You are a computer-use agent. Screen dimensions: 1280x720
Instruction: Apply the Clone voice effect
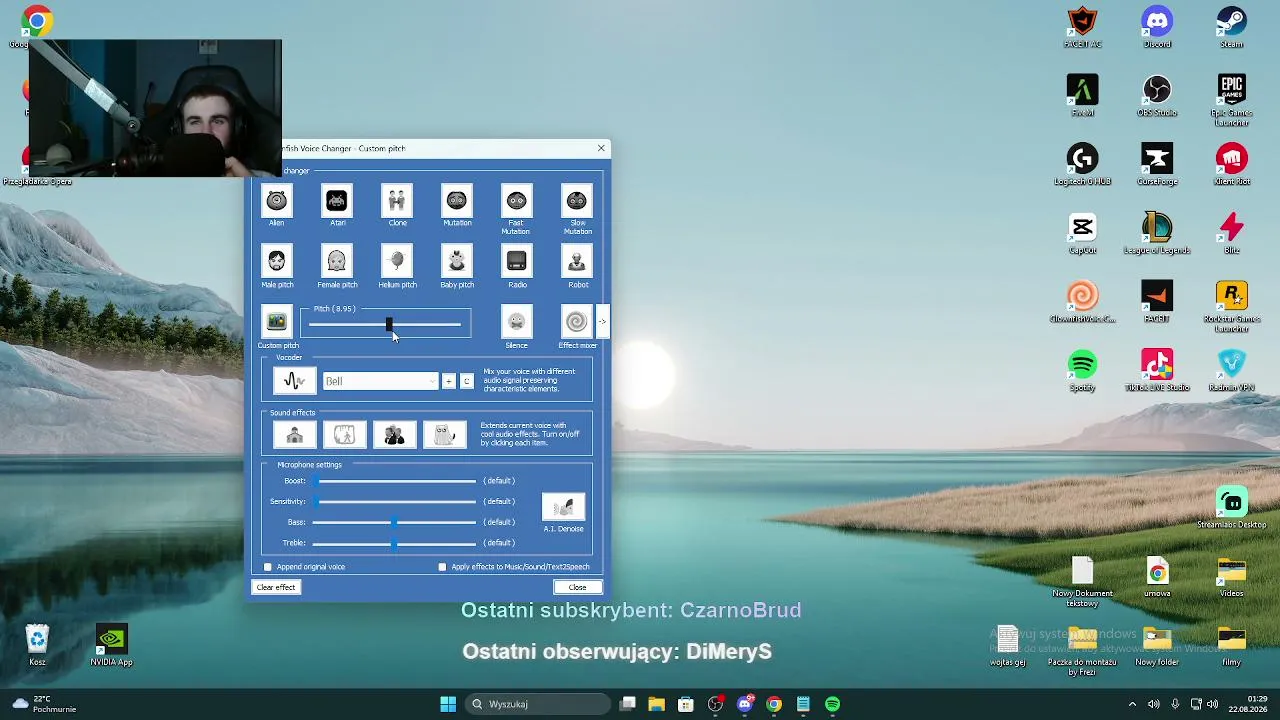[397, 201]
